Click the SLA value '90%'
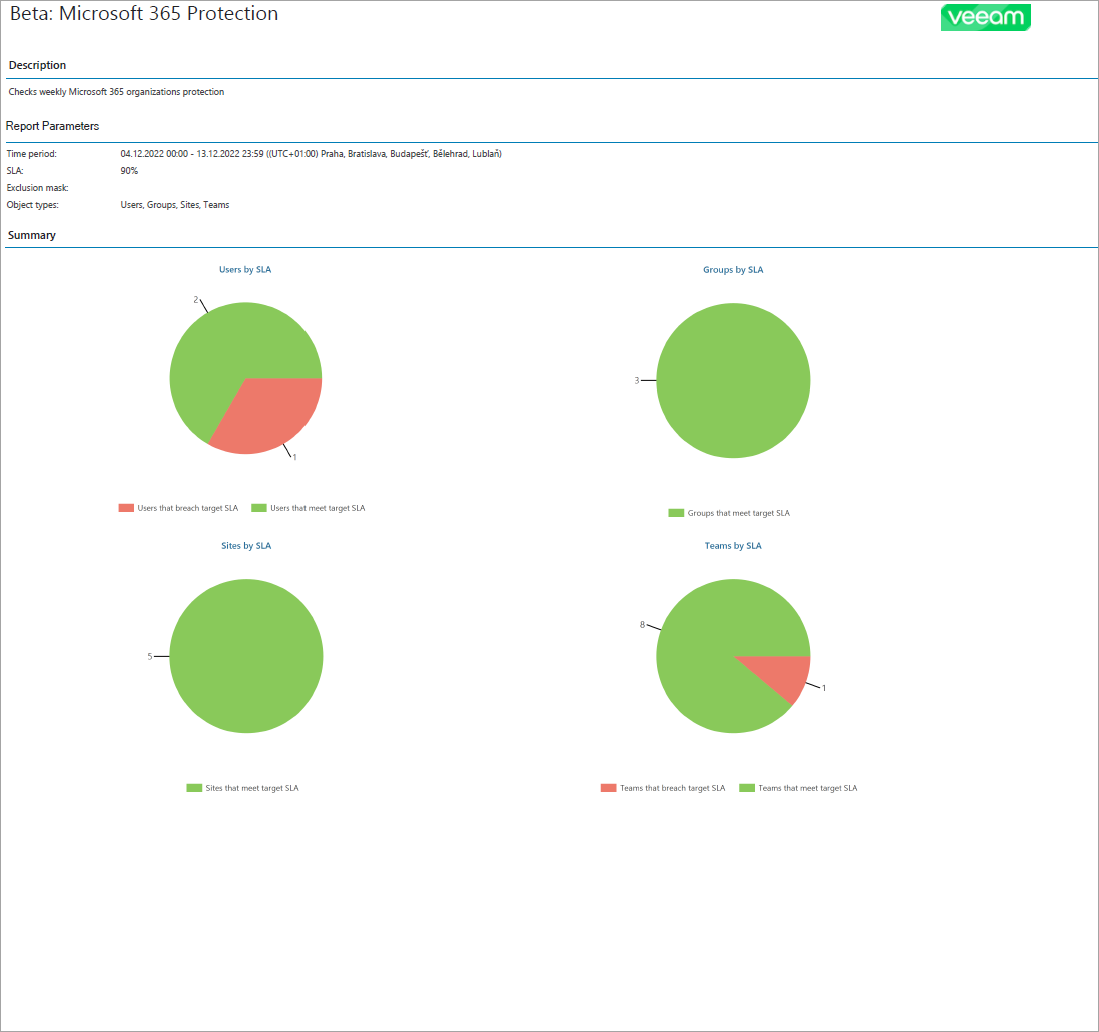The width and height of the screenshot is (1099, 1032). [x=129, y=170]
